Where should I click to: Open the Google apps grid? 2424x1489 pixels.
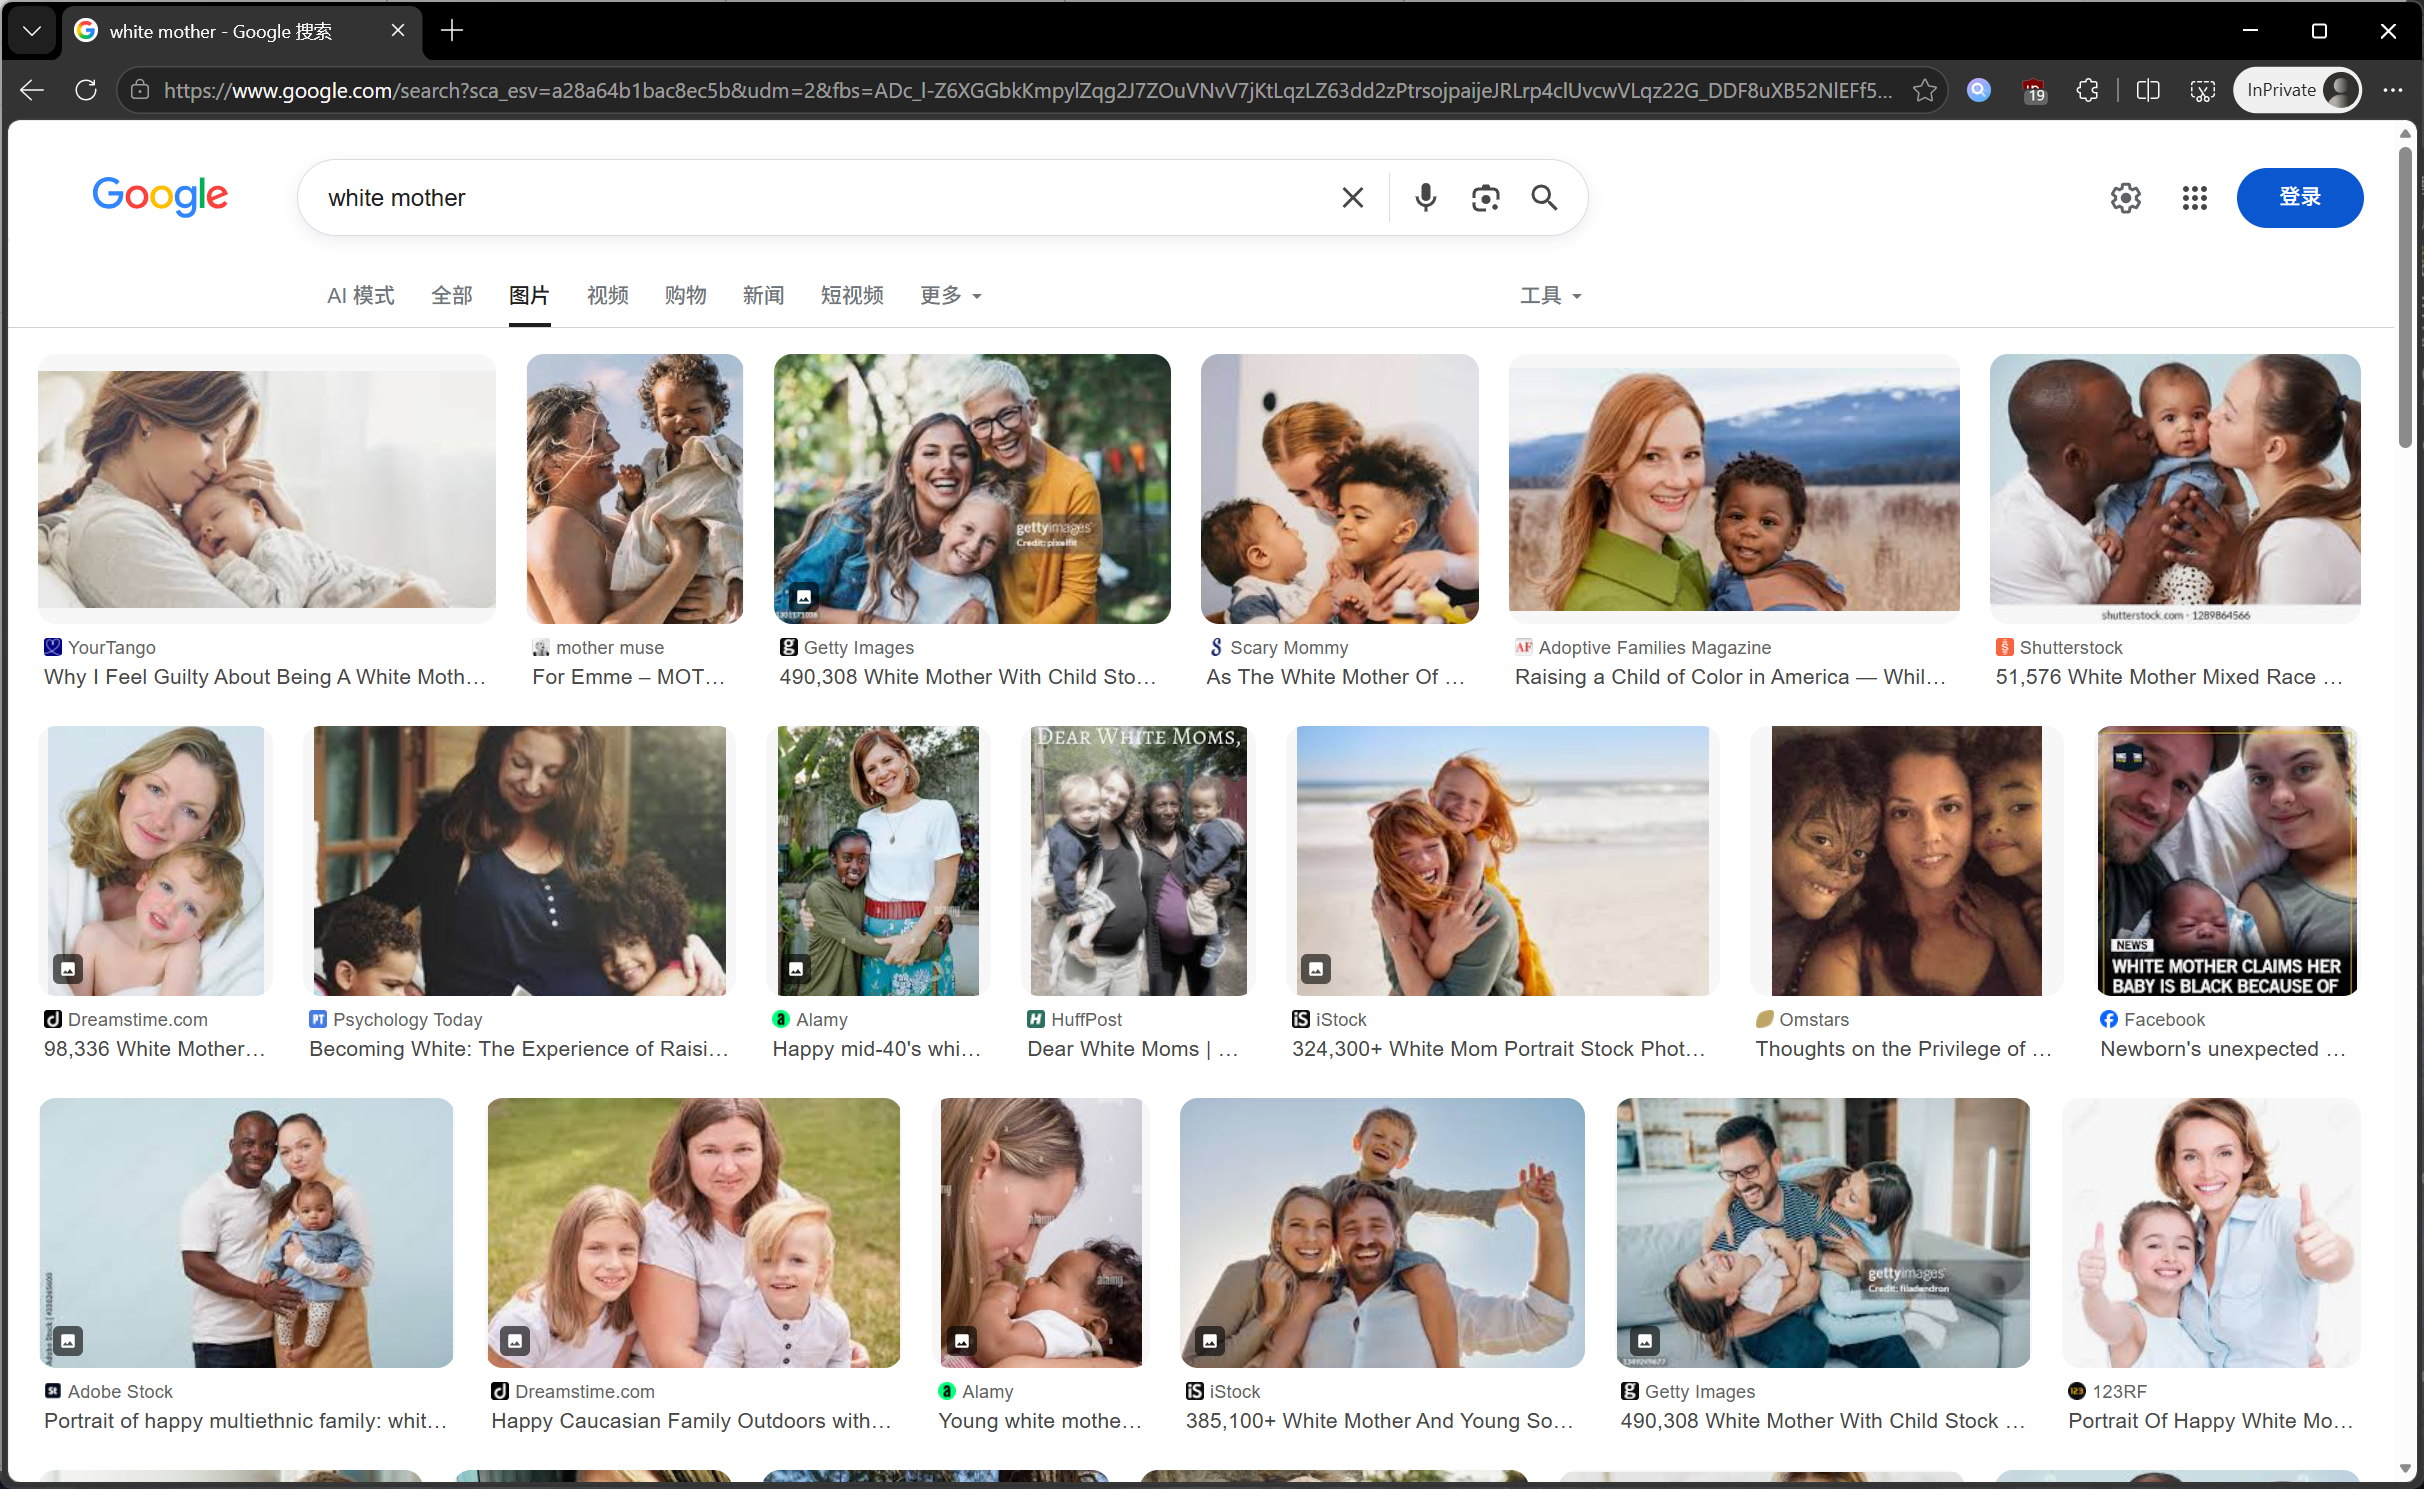coord(2194,198)
